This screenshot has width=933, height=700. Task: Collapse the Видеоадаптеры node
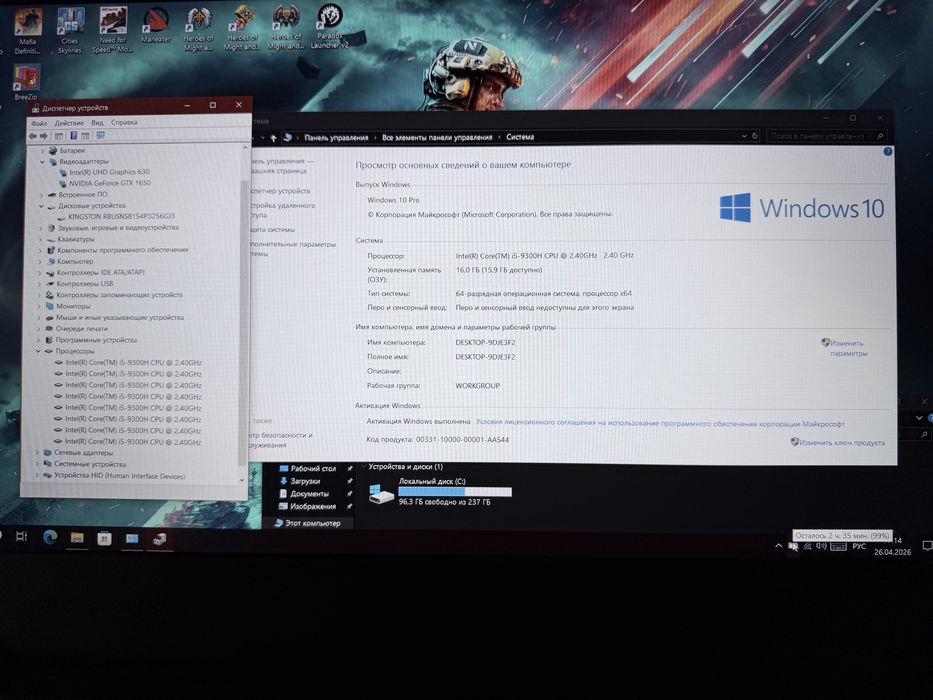pos(42,161)
